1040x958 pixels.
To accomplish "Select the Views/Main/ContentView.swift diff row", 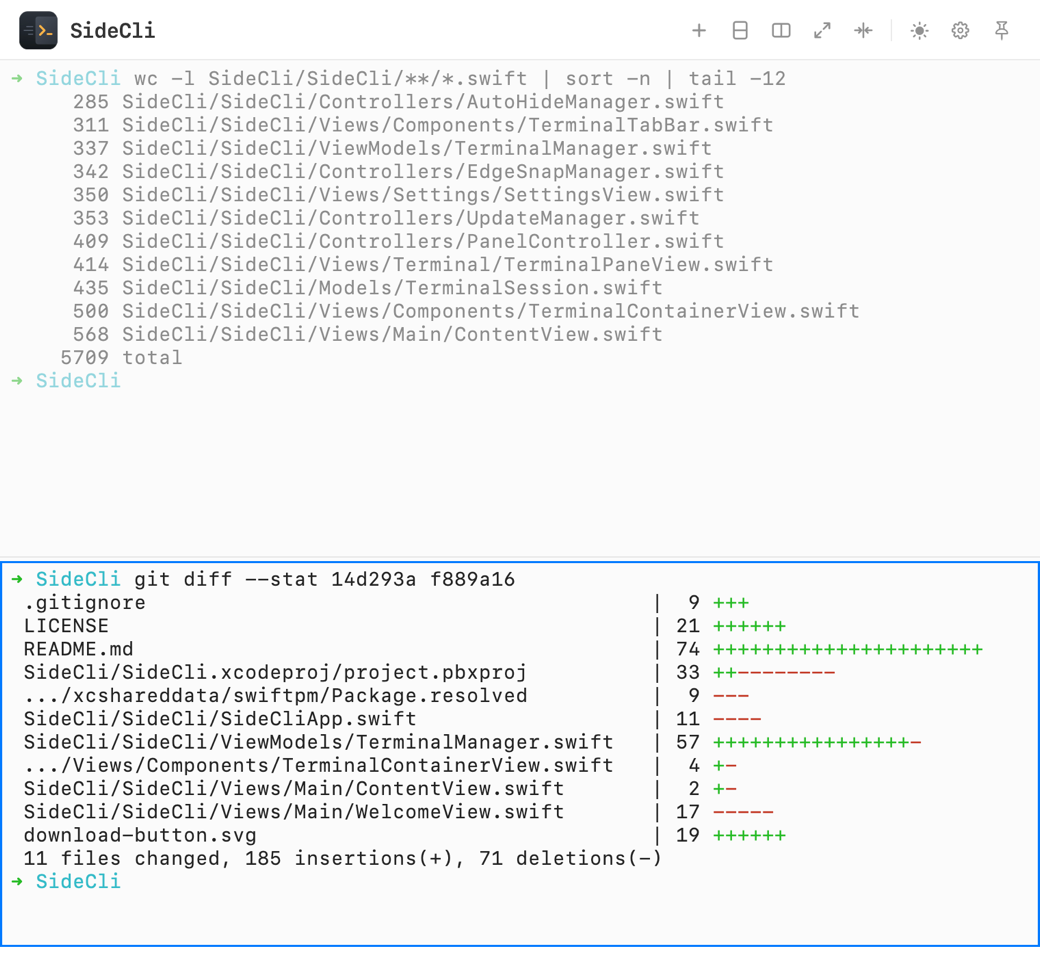I will [380, 789].
